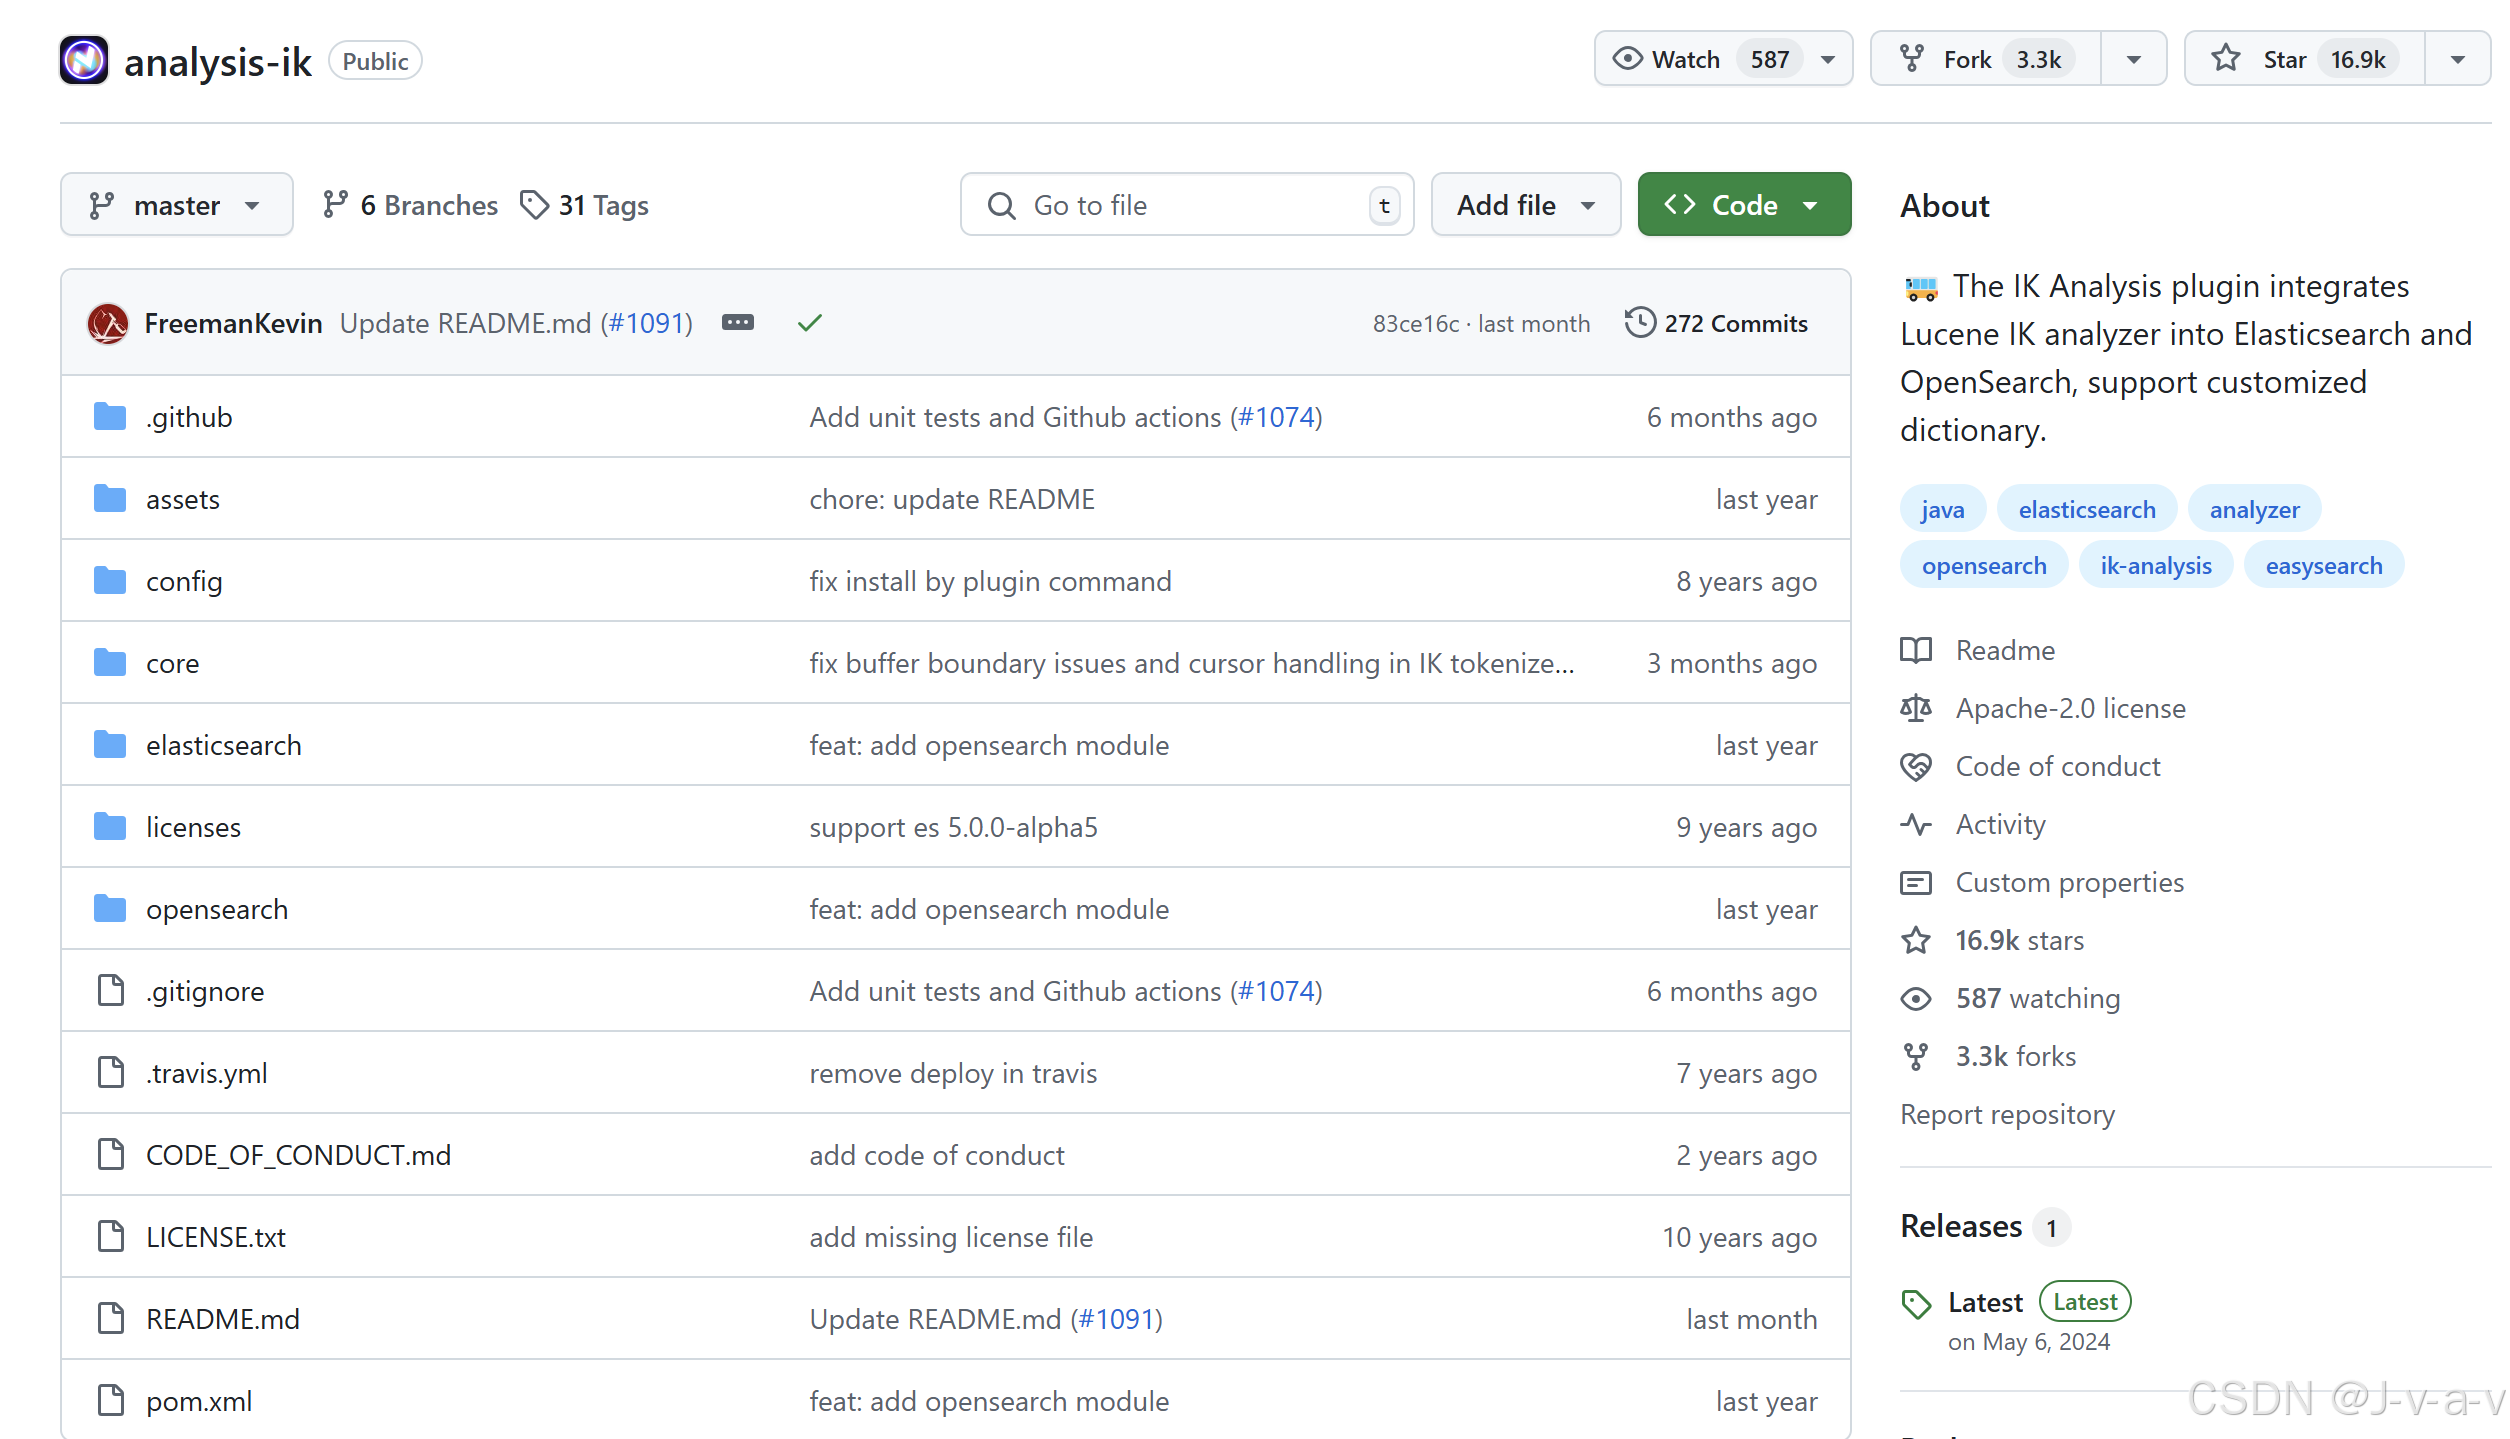This screenshot has width=2510, height=1439.
Task: Click the analysis-ik repository avatar icon
Action: pos(84,61)
